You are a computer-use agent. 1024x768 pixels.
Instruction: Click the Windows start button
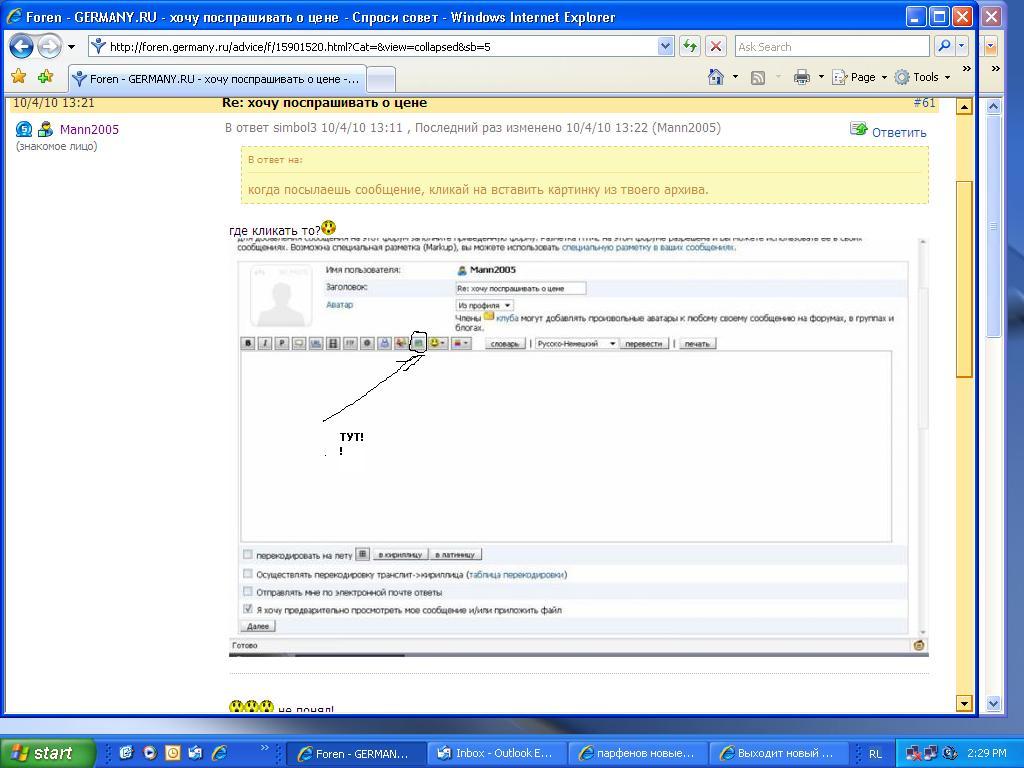[x=48, y=753]
